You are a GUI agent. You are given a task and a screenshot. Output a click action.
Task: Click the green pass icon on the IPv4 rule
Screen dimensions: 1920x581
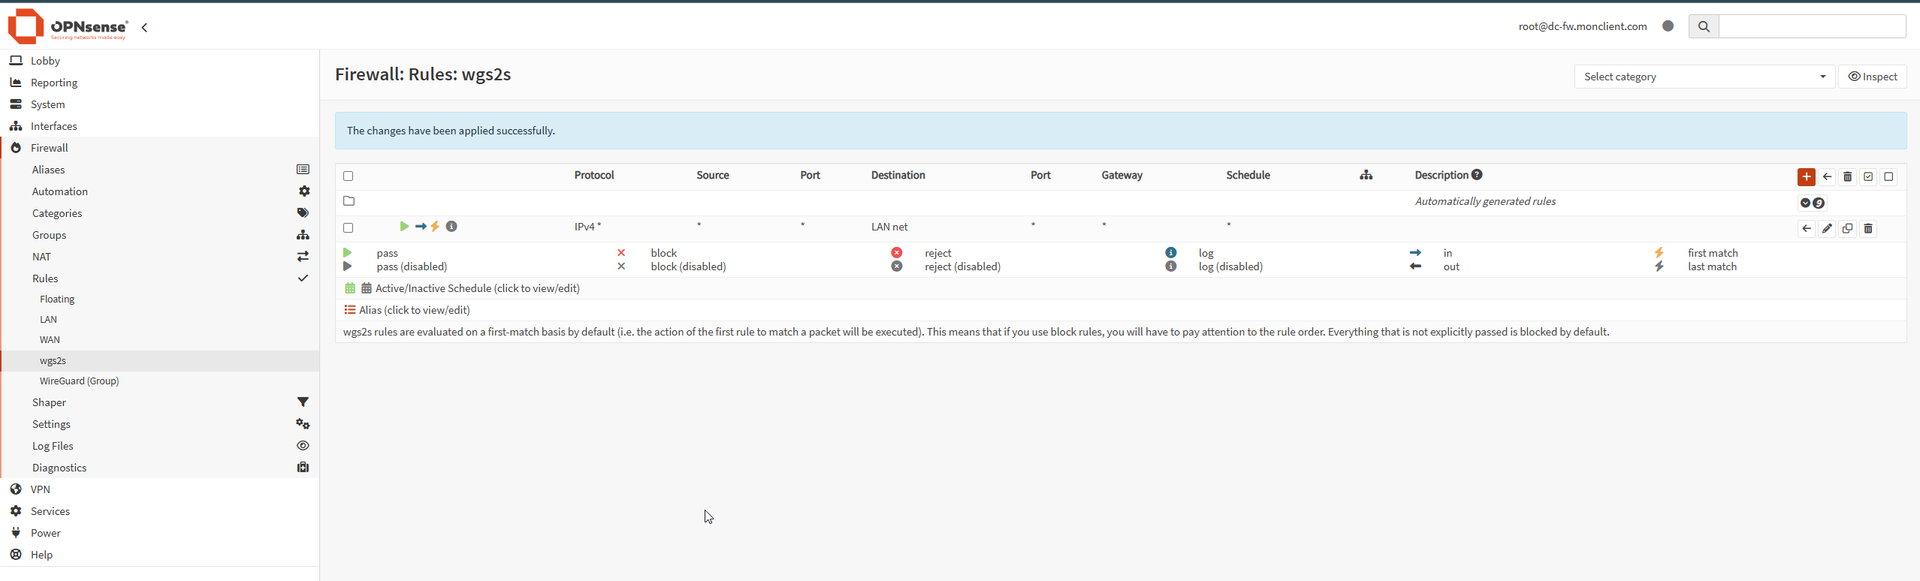click(x=404, y=227)
